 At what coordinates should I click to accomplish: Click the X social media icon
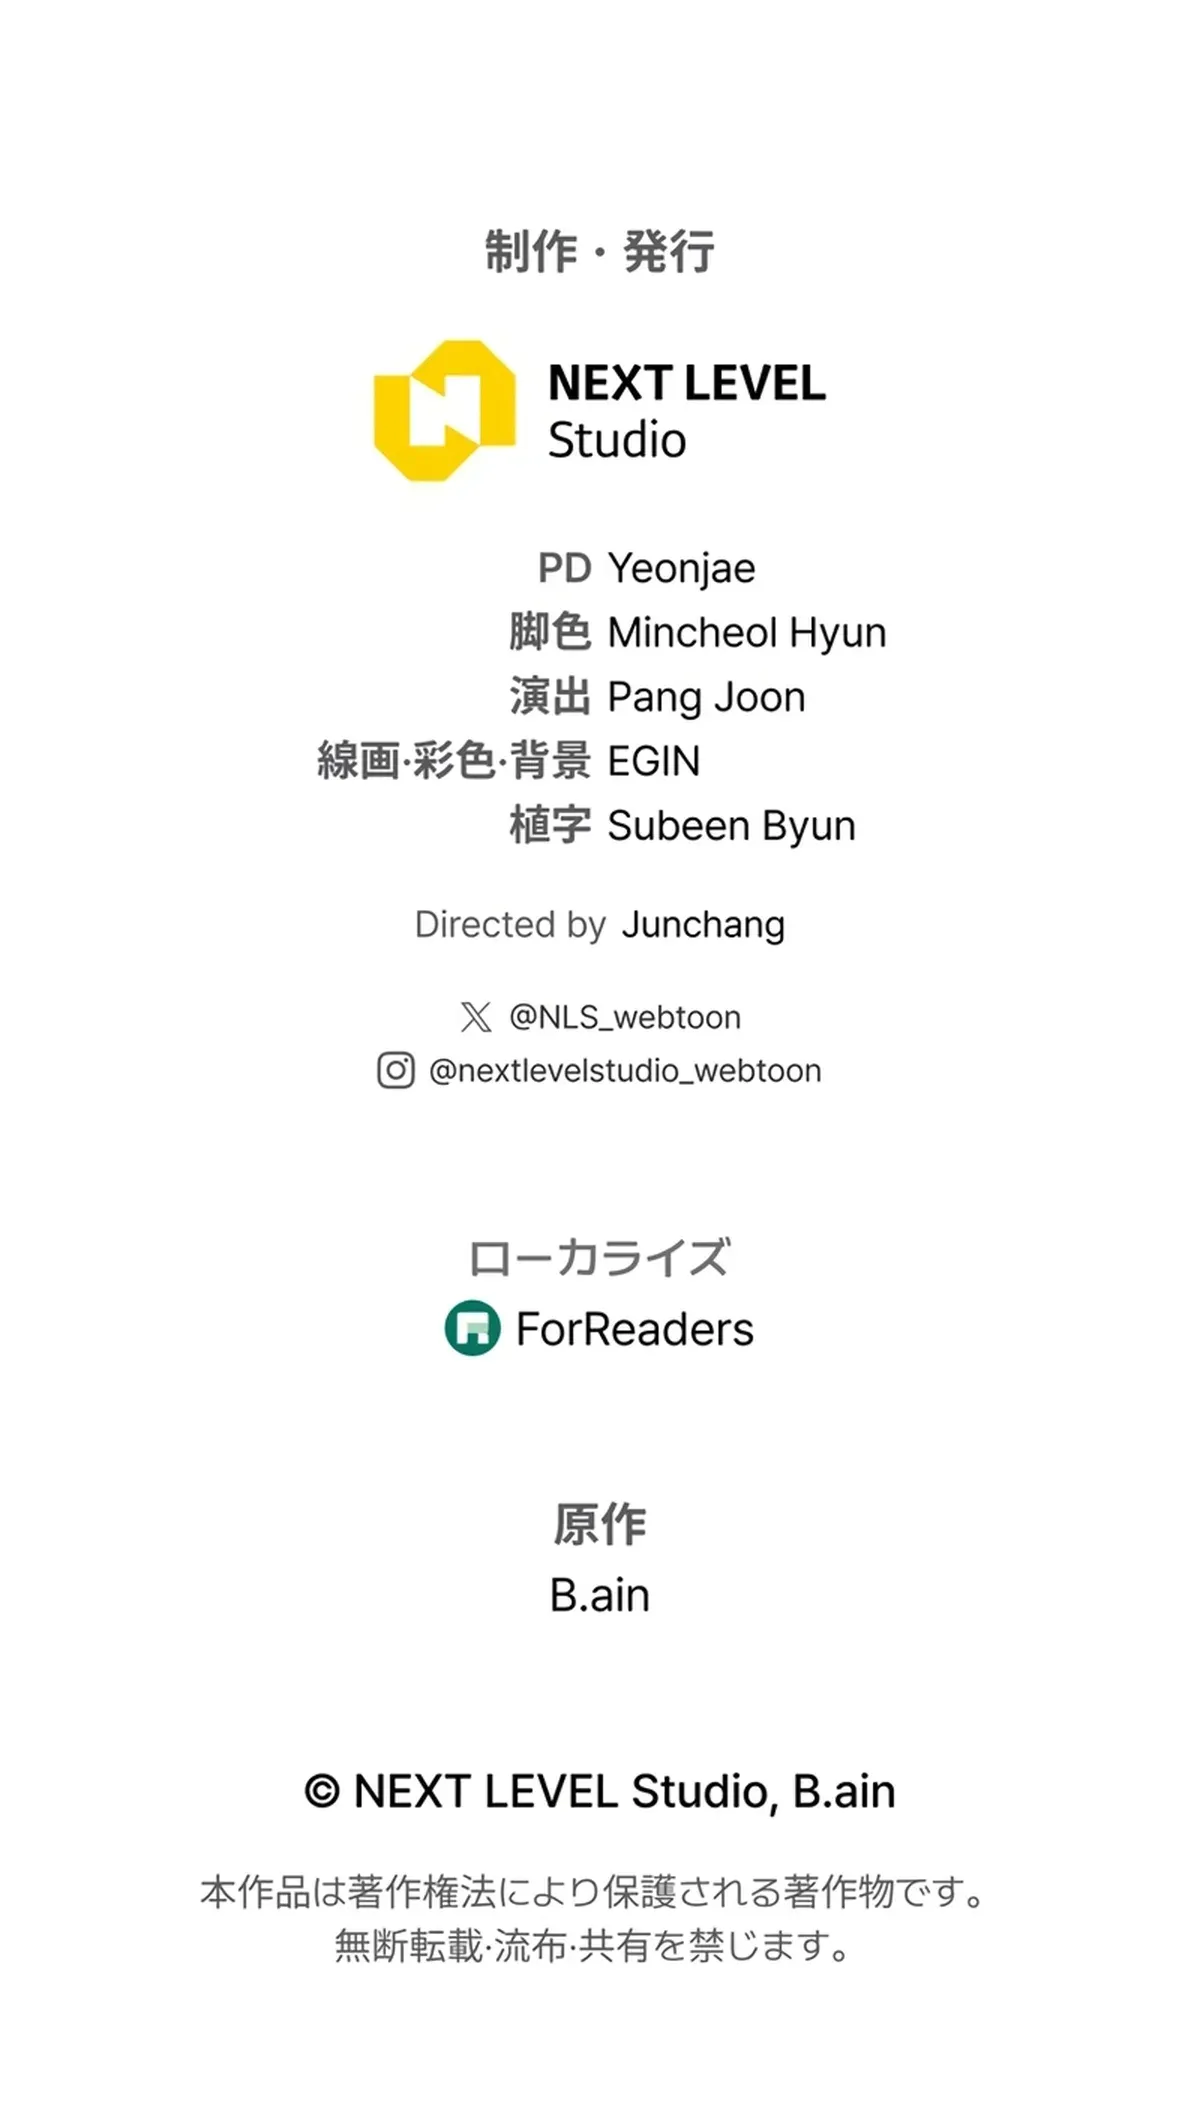476,1017
